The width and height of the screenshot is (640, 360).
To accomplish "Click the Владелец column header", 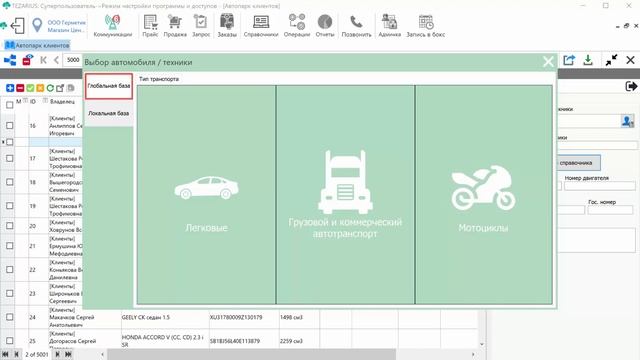I will [62, 102].
